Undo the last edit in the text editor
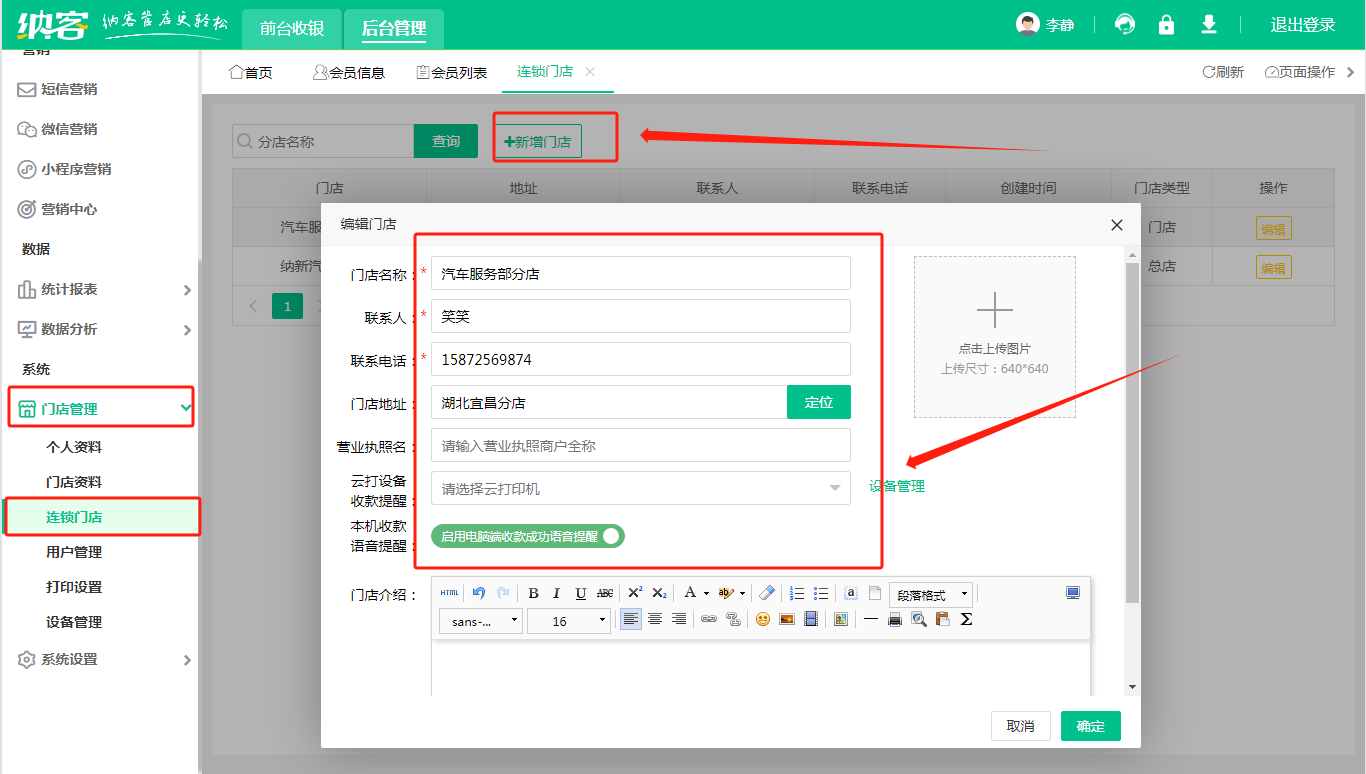 [477, 594]
